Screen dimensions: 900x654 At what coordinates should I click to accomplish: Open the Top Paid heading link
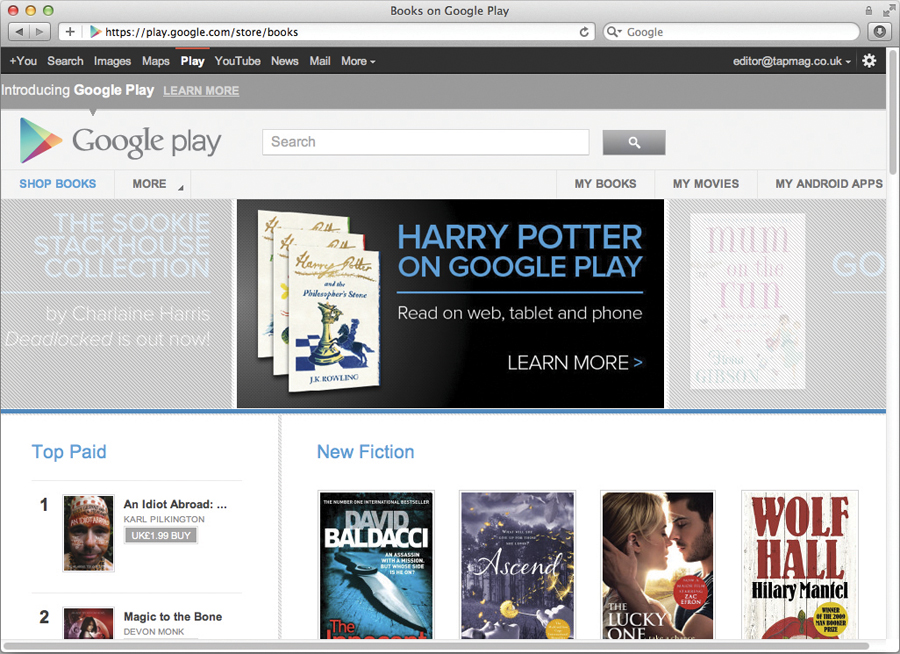pos(69,452)
